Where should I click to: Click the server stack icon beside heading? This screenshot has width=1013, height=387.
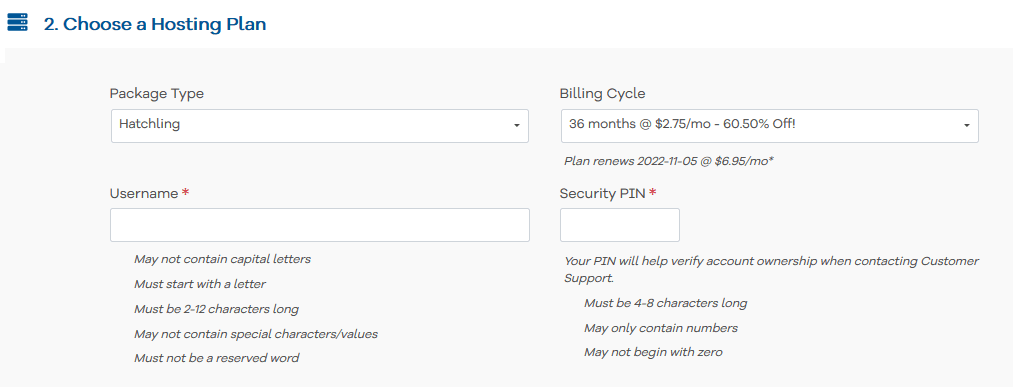[17, 23]
